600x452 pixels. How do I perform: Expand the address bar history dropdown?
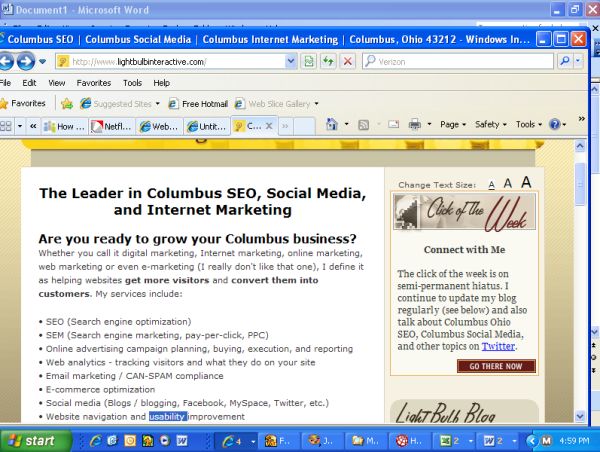pyautogui.click(x=290, y=61)
